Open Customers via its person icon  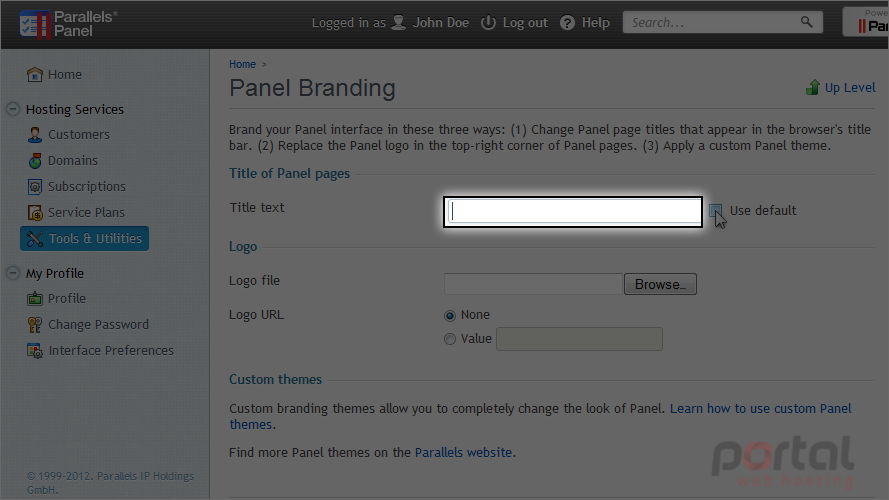click(35, 135)
